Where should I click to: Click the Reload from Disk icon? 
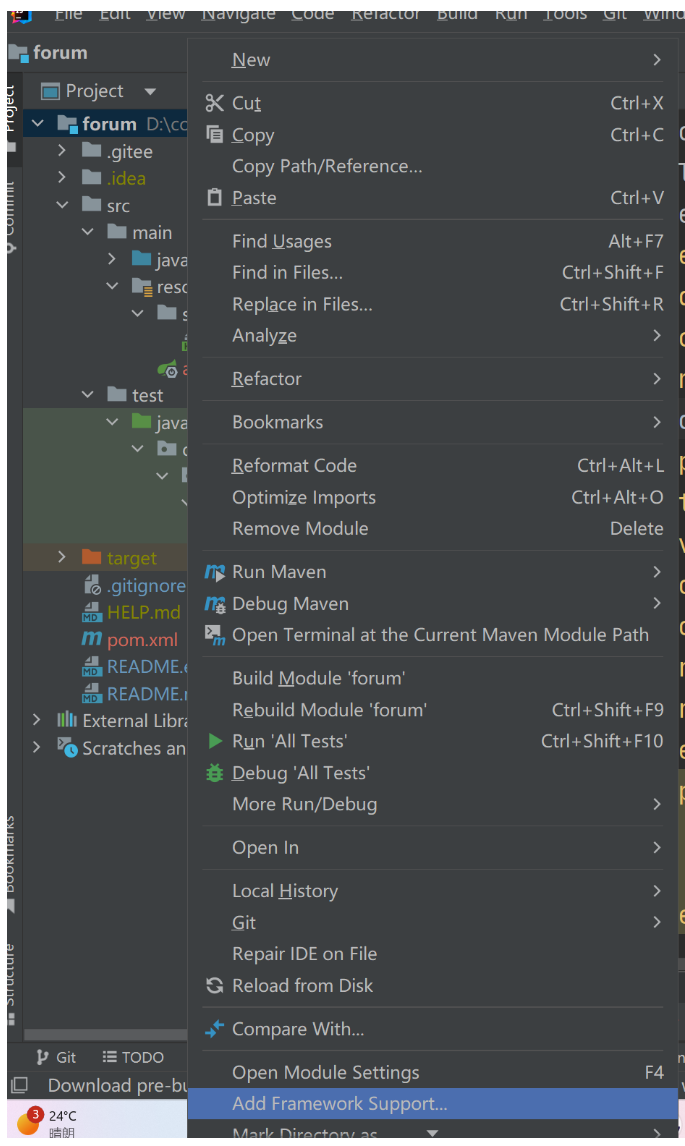[215, 985]
